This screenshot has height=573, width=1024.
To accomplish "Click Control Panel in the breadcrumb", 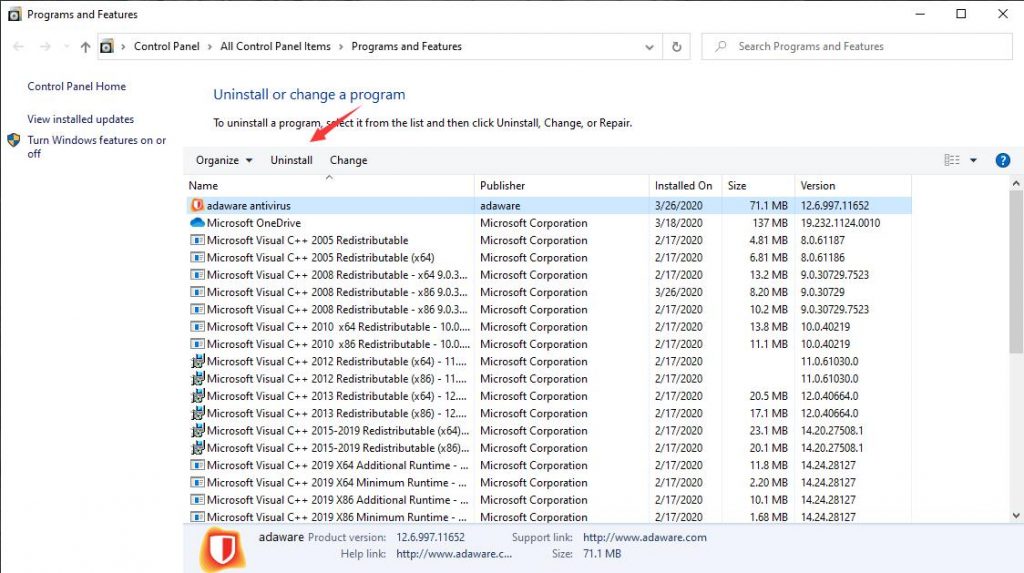I will pyautogui.click(x=167, y=46).
